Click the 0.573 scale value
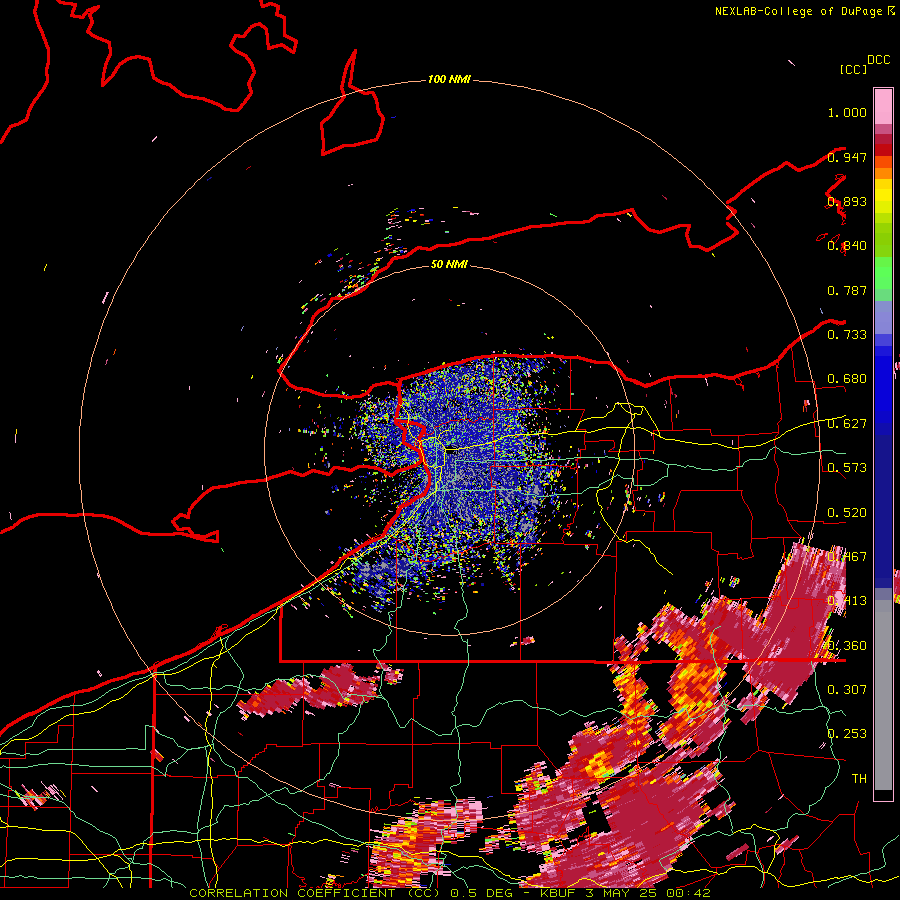This screenshot has width=900, height=900. (847, 468)
